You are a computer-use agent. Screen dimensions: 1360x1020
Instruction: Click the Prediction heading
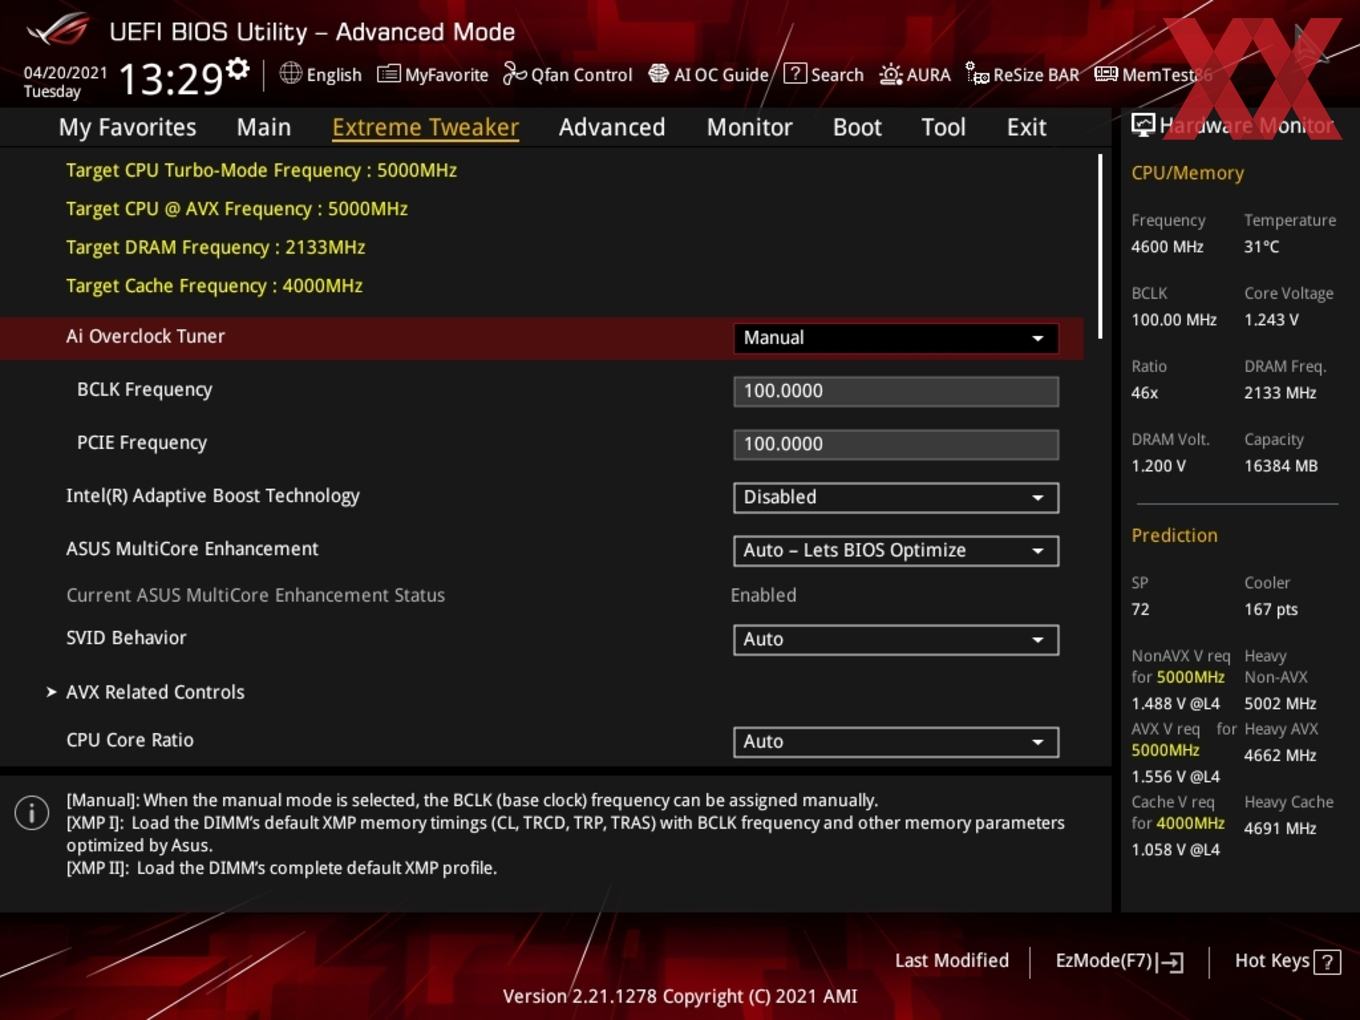pyautogui.click(x=1174, y=535)
